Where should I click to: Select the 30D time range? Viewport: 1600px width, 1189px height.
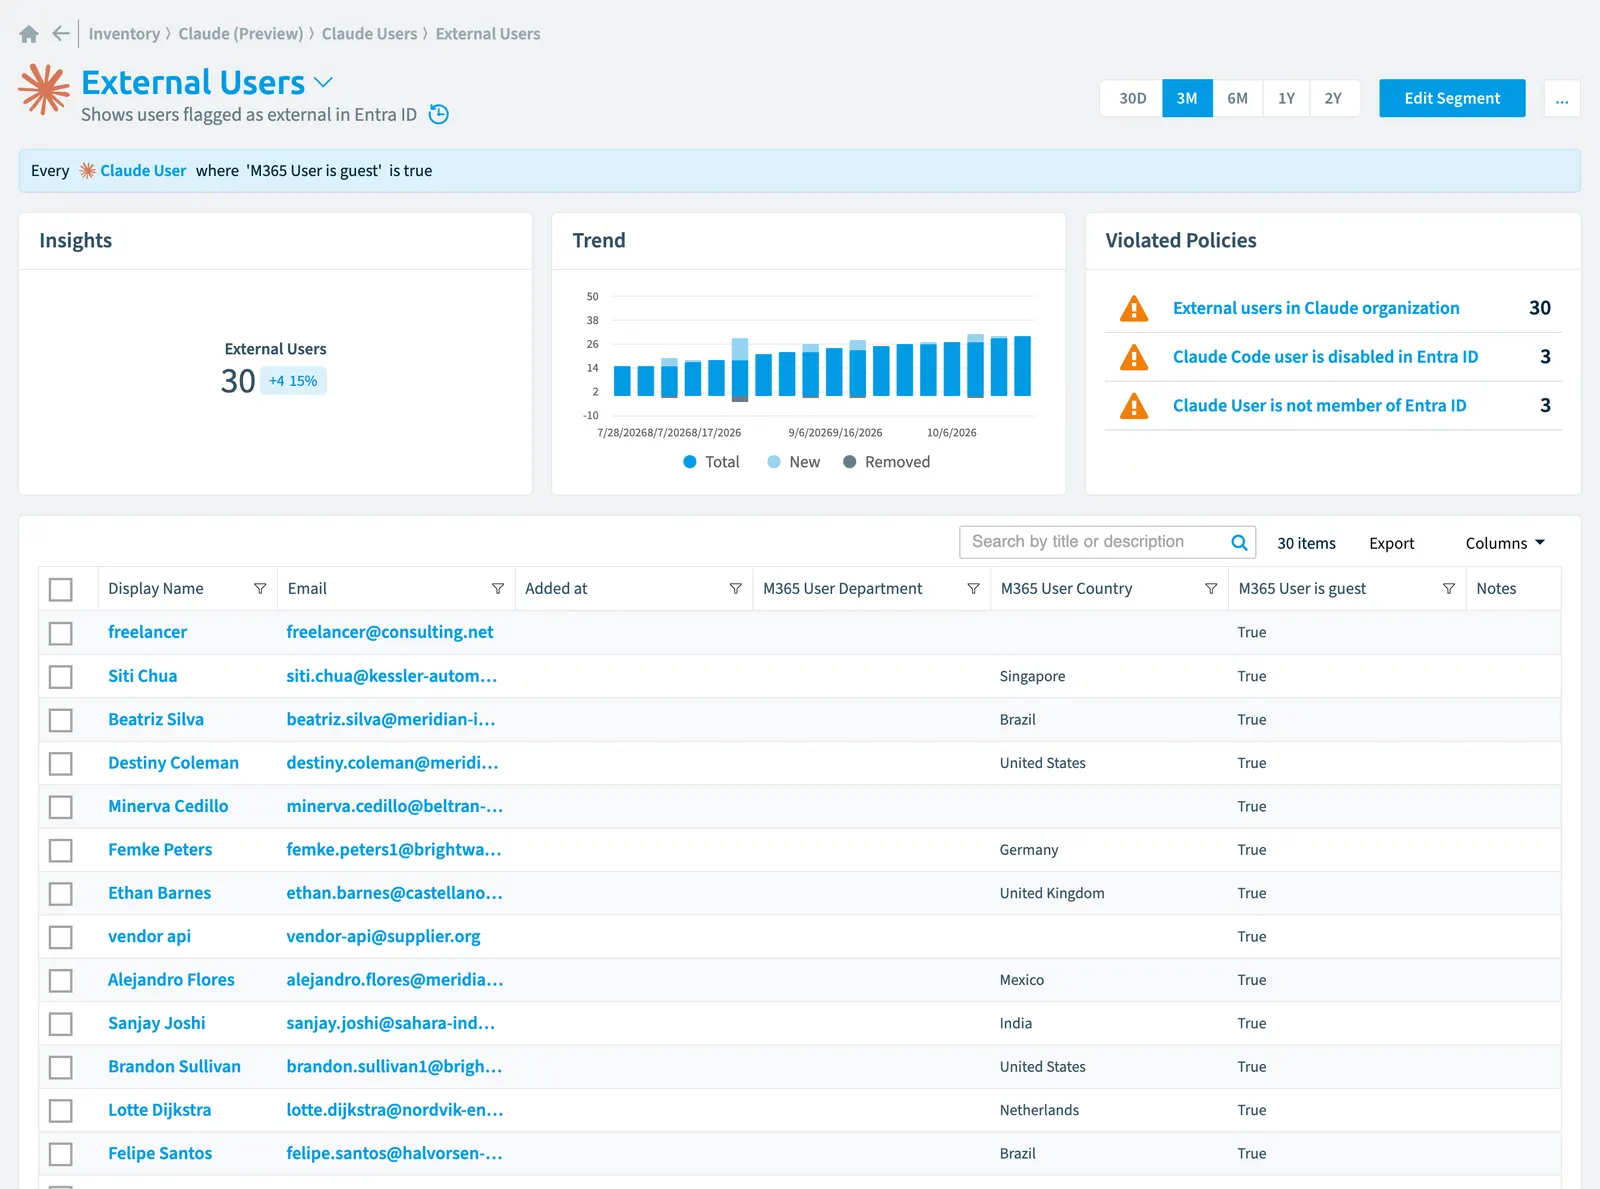click(x=1132, y=98)
